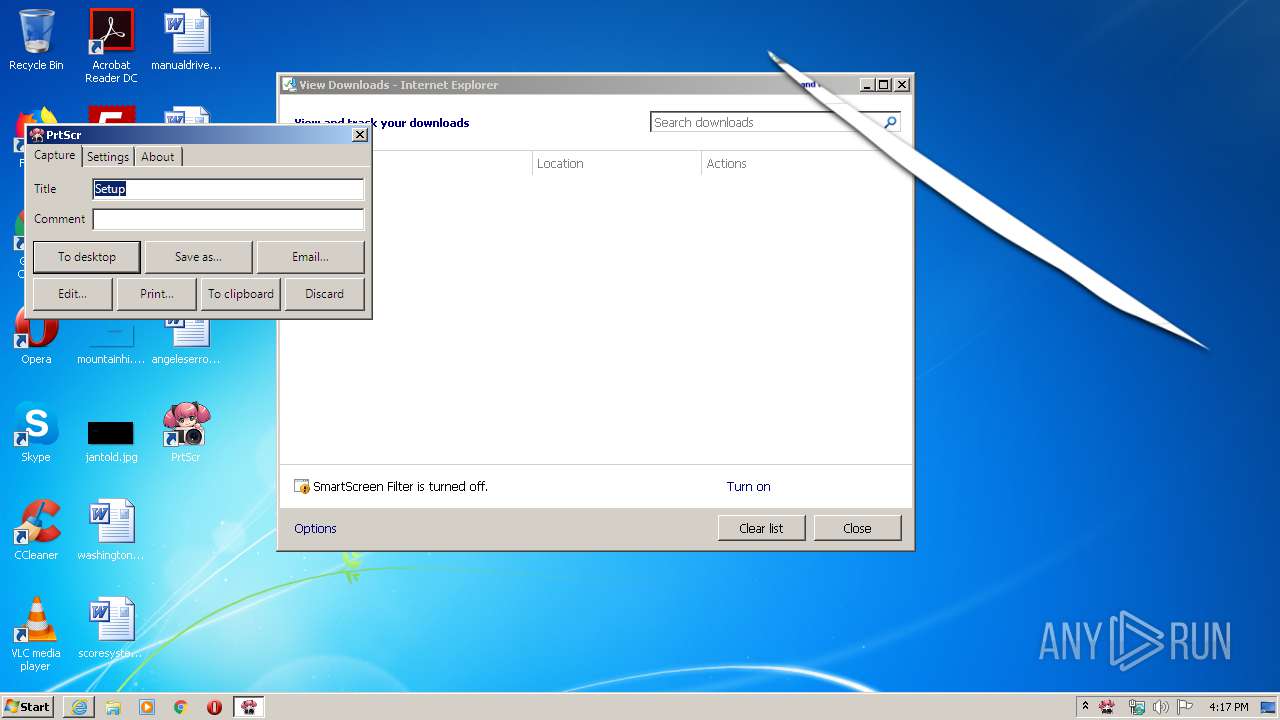This screenshot has height=720, width=1280.
Task: Open Opera browser from the taskbar
Action: pos(214,707)
